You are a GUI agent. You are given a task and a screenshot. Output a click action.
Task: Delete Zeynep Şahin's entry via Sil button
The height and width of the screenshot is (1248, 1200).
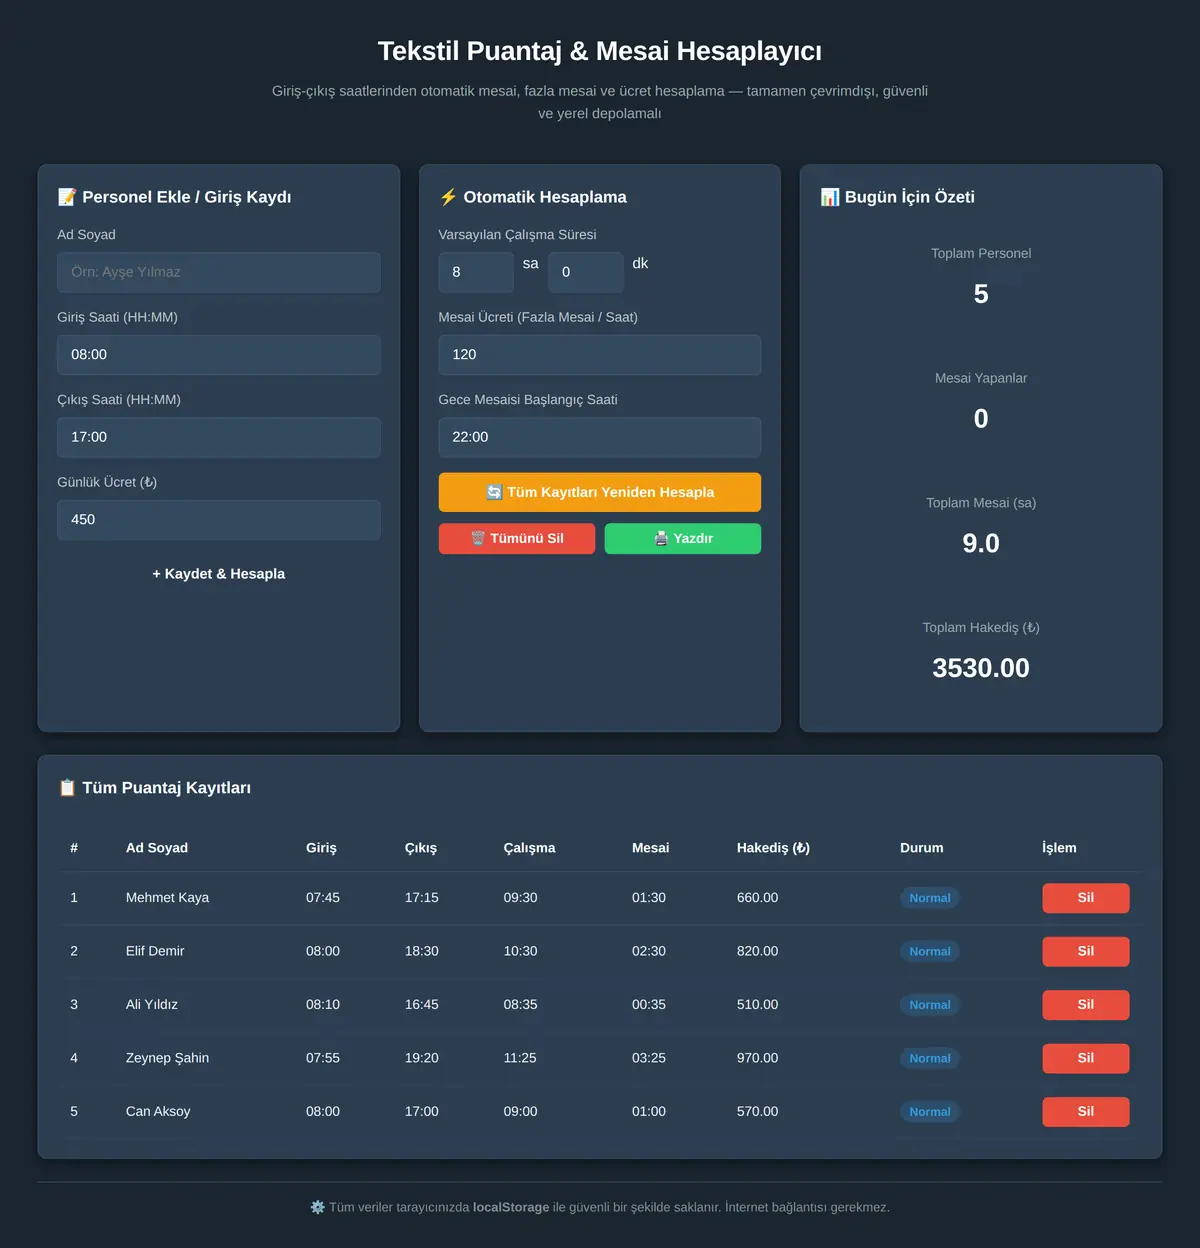coord(1086,1058)
